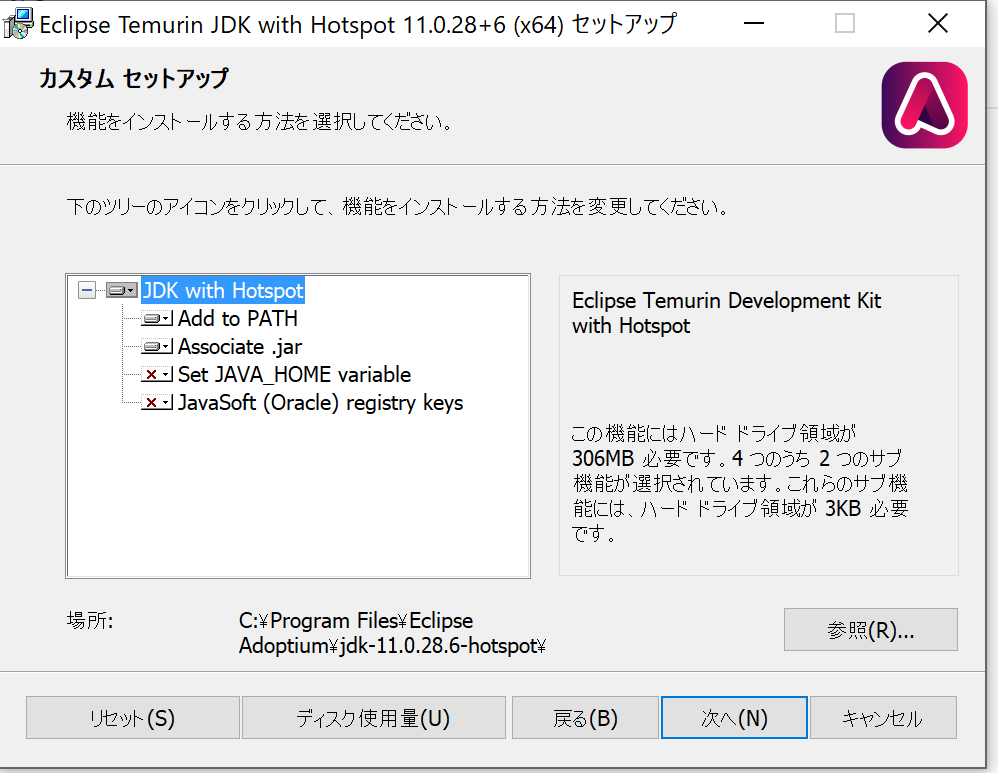The width and height of the screenshot is (998, 773).
Task: Minimize the setup window
Action: pos(754,24)
